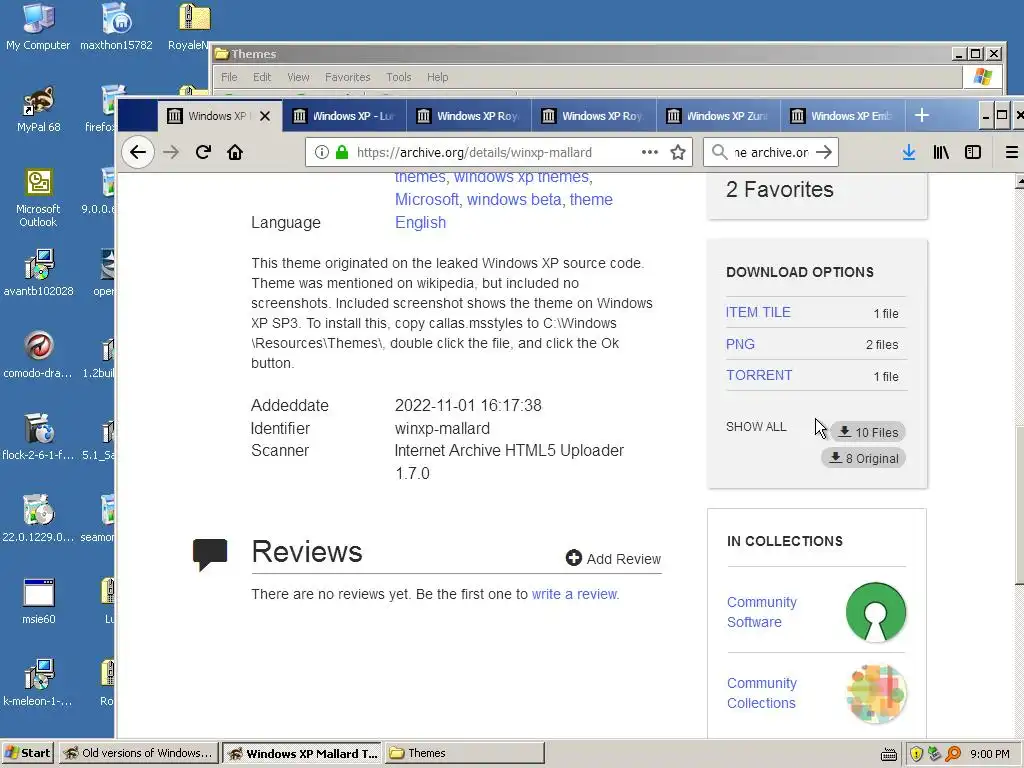Toggle the sidebar view icon
Image resolution: width=1024 pixels, height=768 pixels.
[973, 152]
